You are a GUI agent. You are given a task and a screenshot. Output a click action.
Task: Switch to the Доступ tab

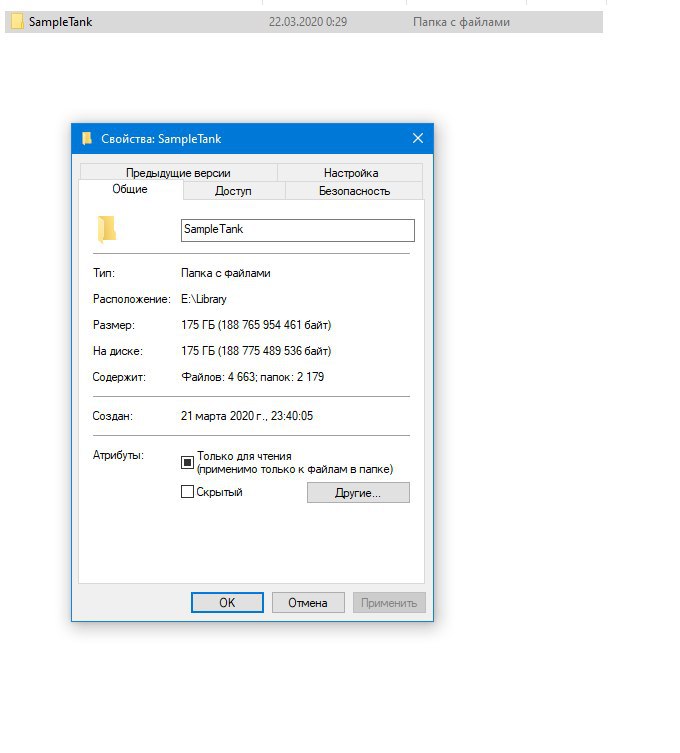click(233, 191)
